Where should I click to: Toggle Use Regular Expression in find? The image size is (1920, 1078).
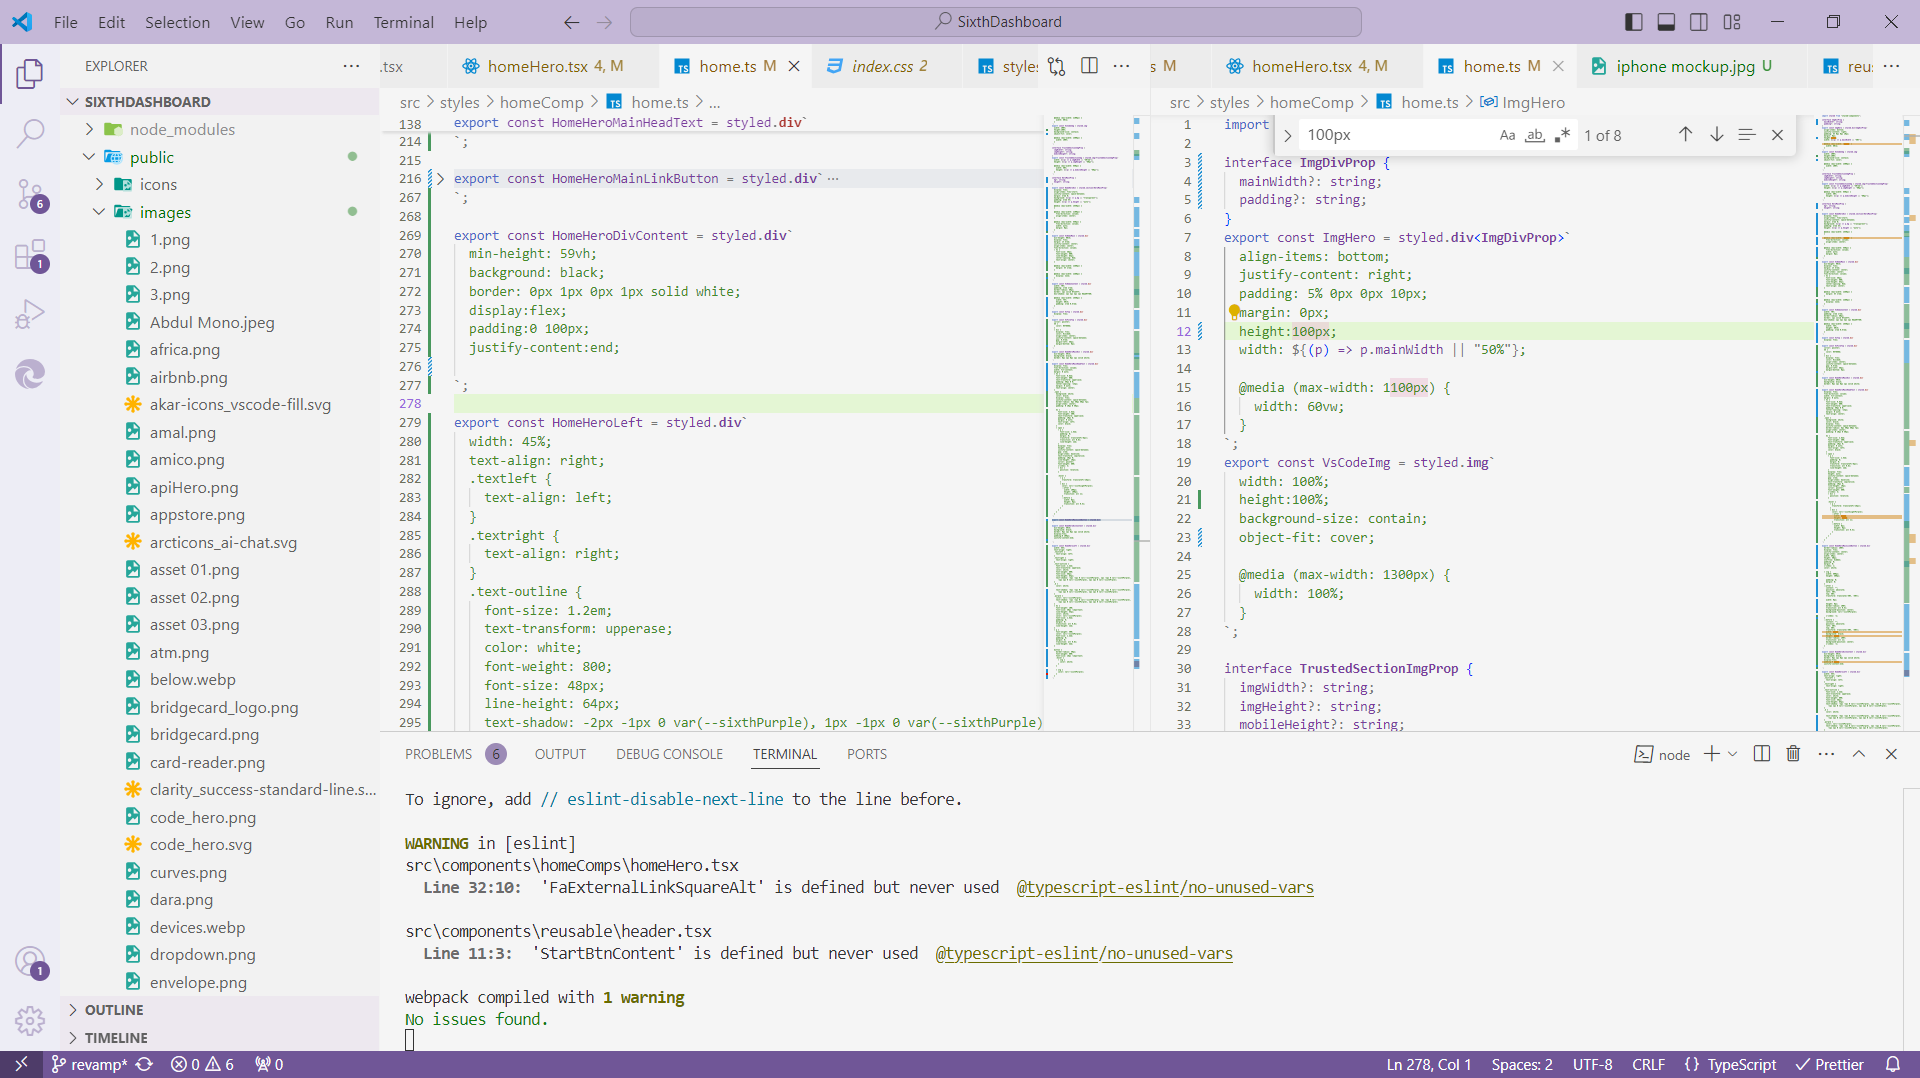(x=1562, y=135)
